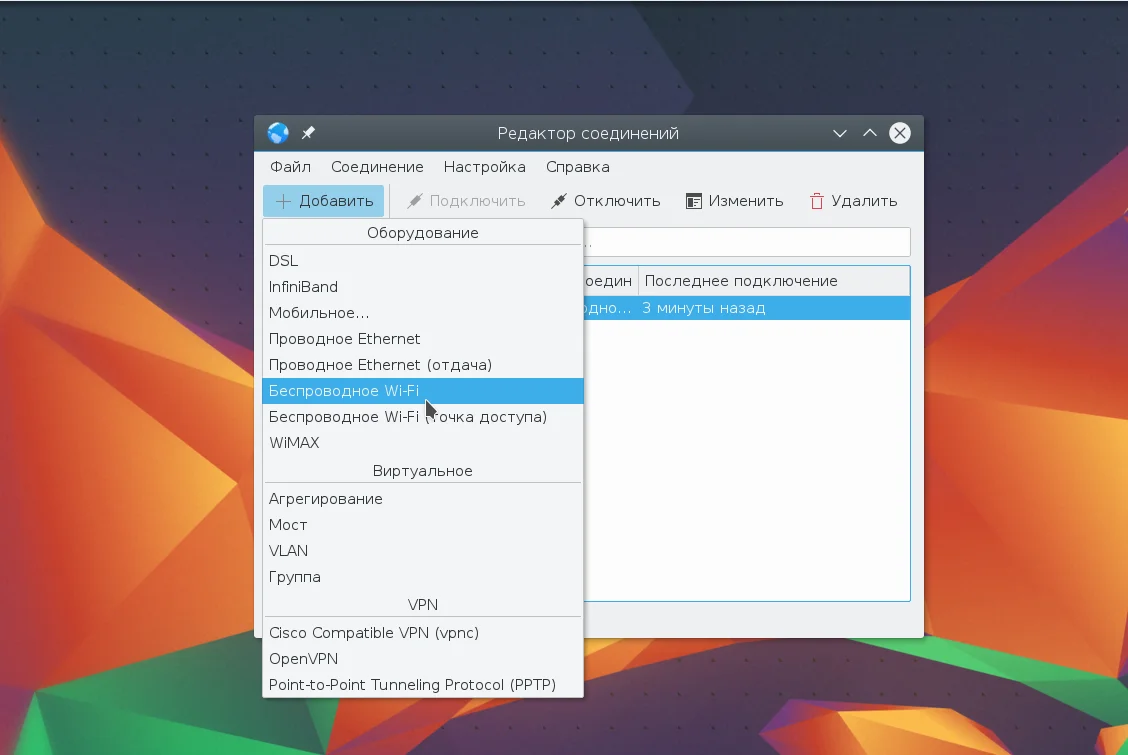Image resolution: width=1128 pixels, height=755 pixels.
Task: Choose Point-to-Point Tunneling Protocol (PPTP)
Action: pyautogui.click(x=423, y=685)
